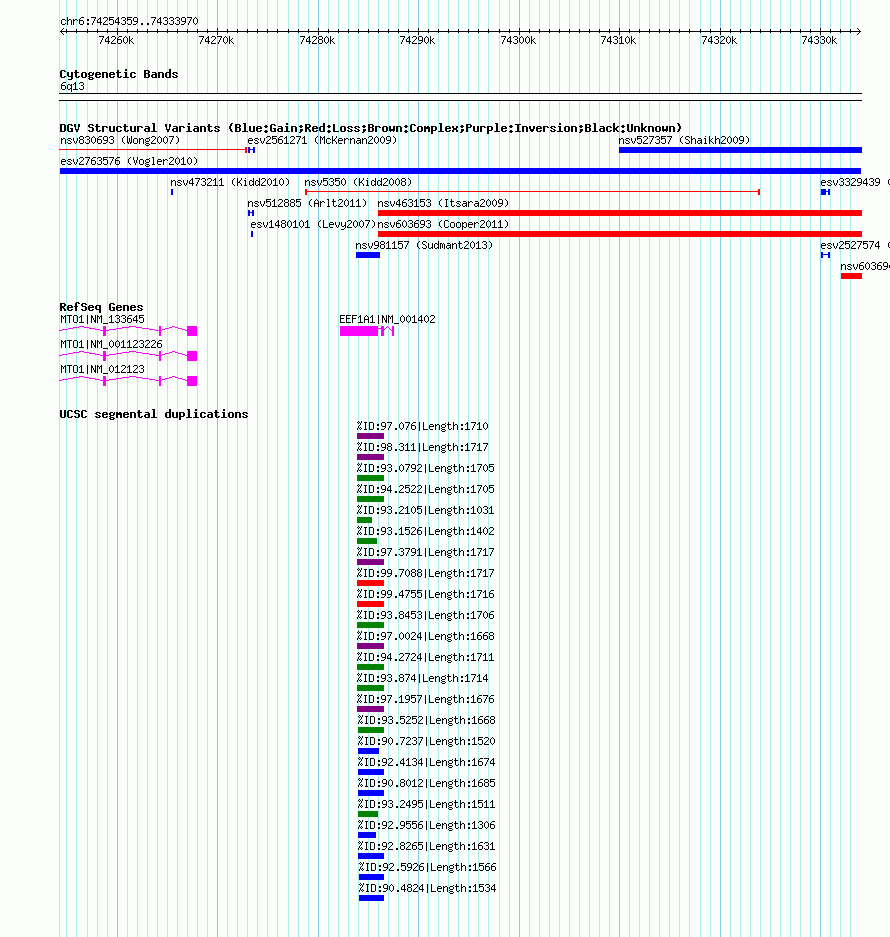
Task: Select duplication %ID:93.874|Length:1714
Action: pos(423,678)
